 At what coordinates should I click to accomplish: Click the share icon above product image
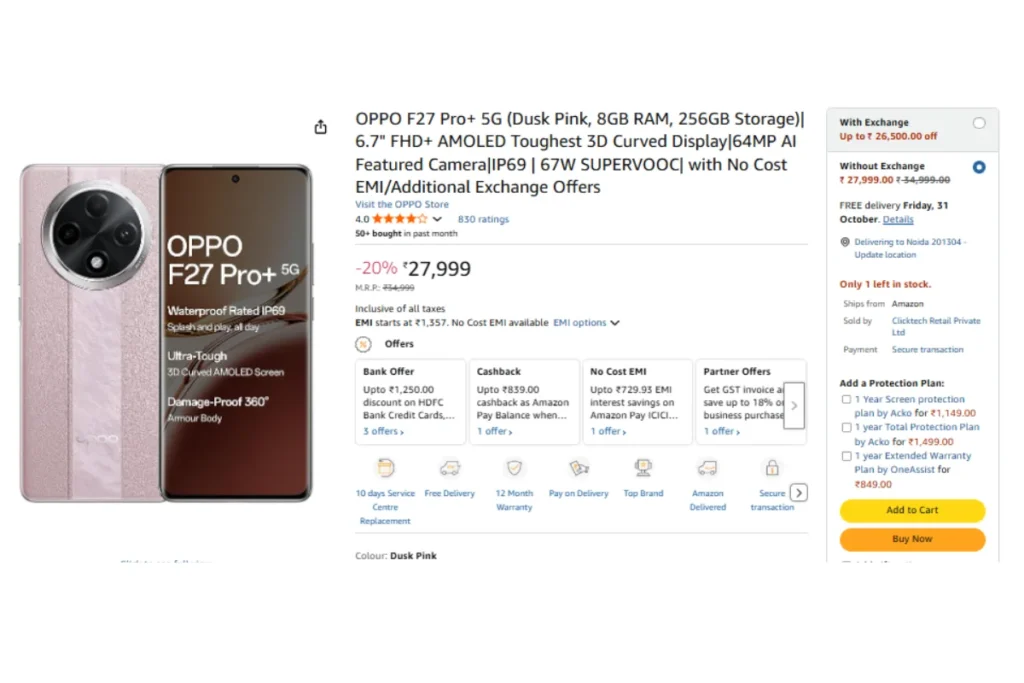(x=320, y=127)
